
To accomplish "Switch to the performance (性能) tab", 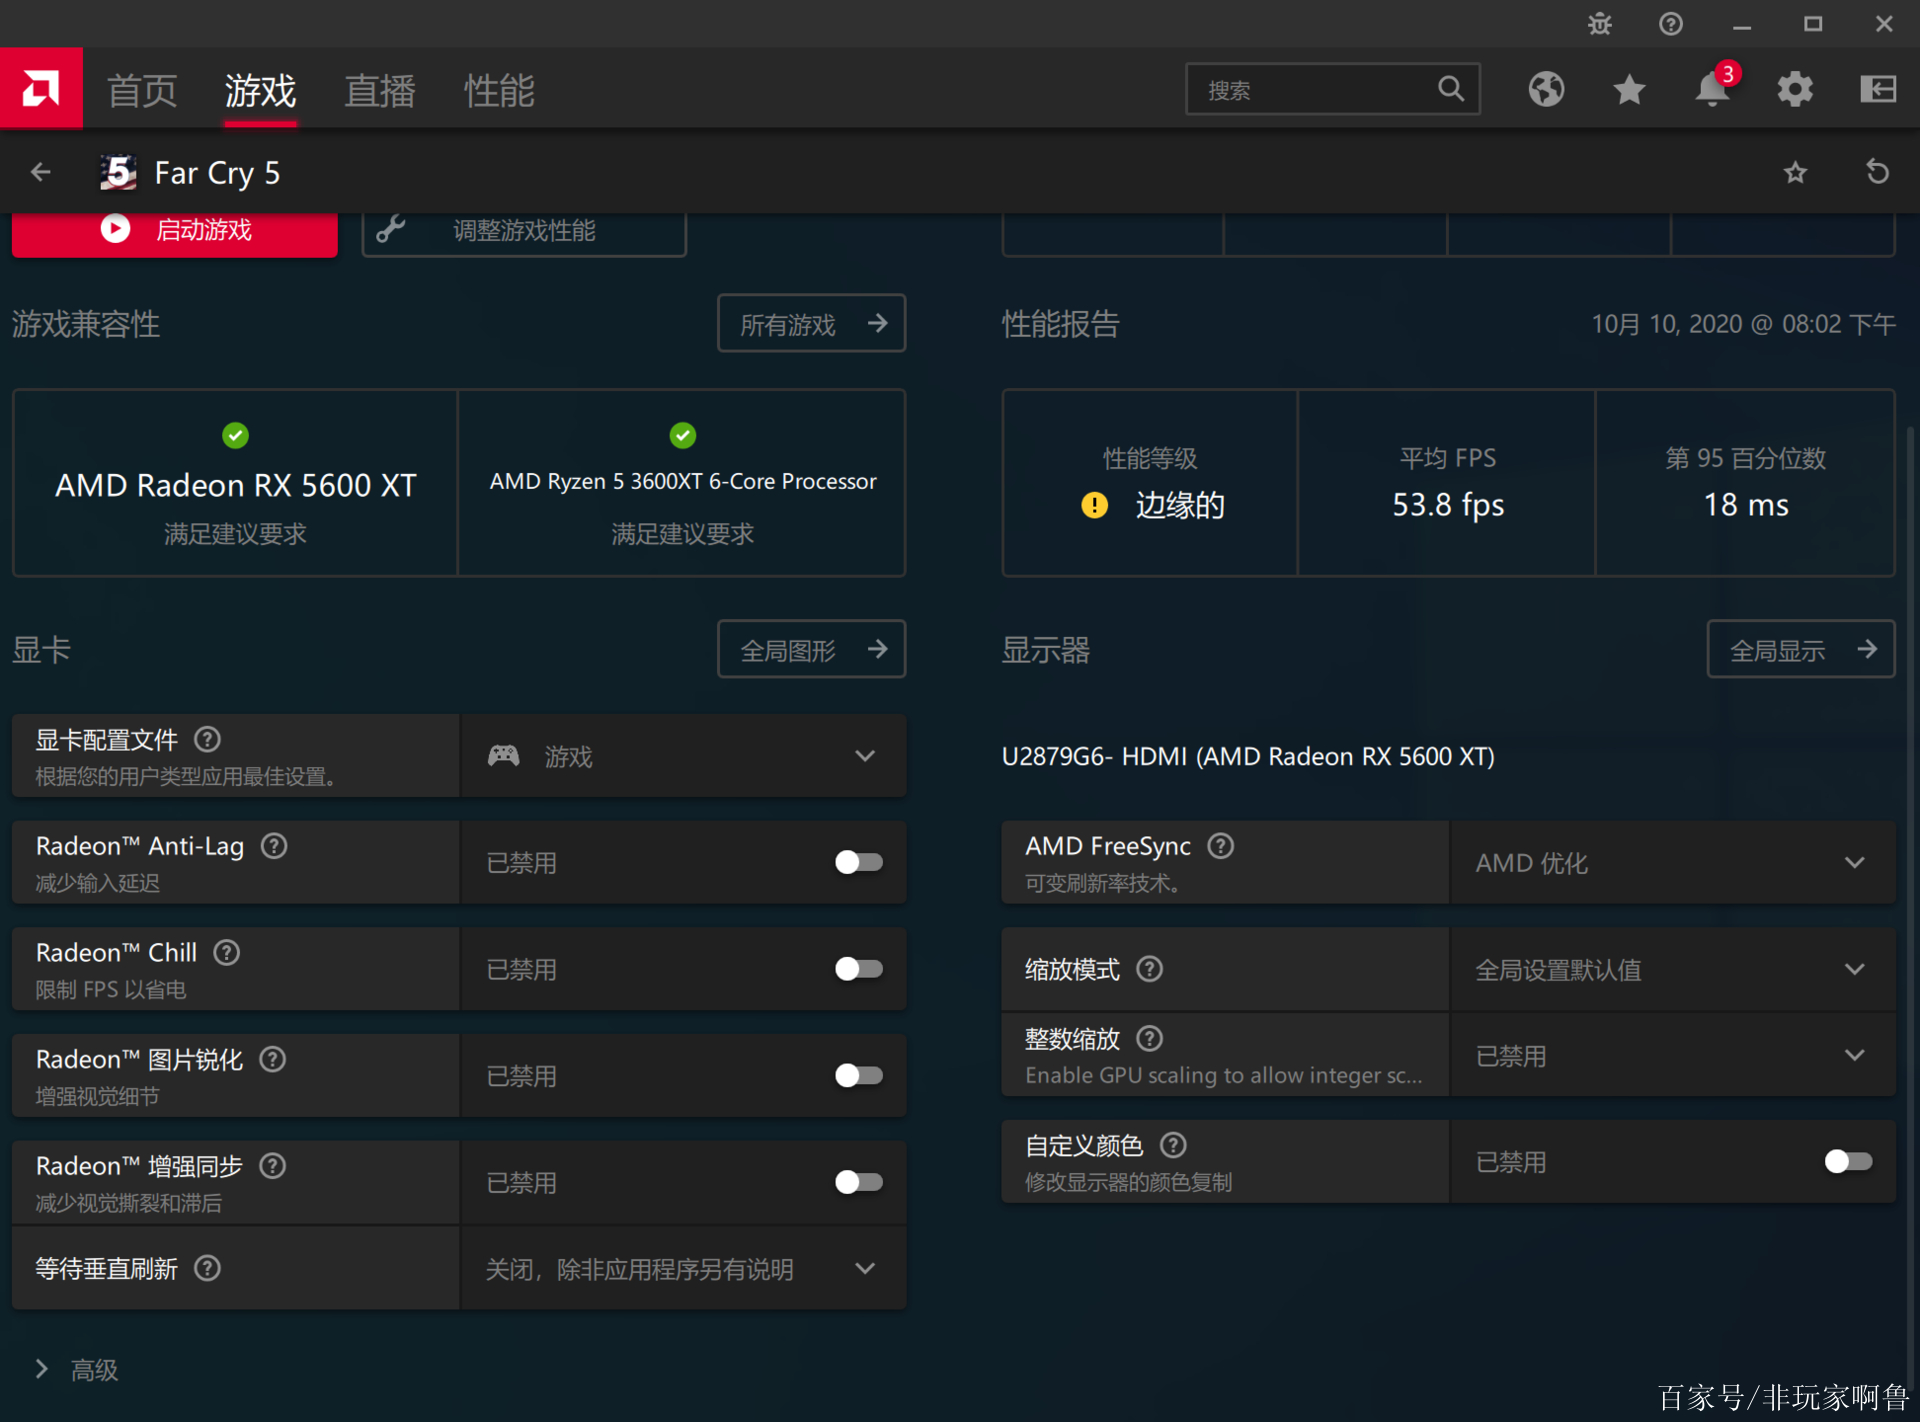I will 499,91.
